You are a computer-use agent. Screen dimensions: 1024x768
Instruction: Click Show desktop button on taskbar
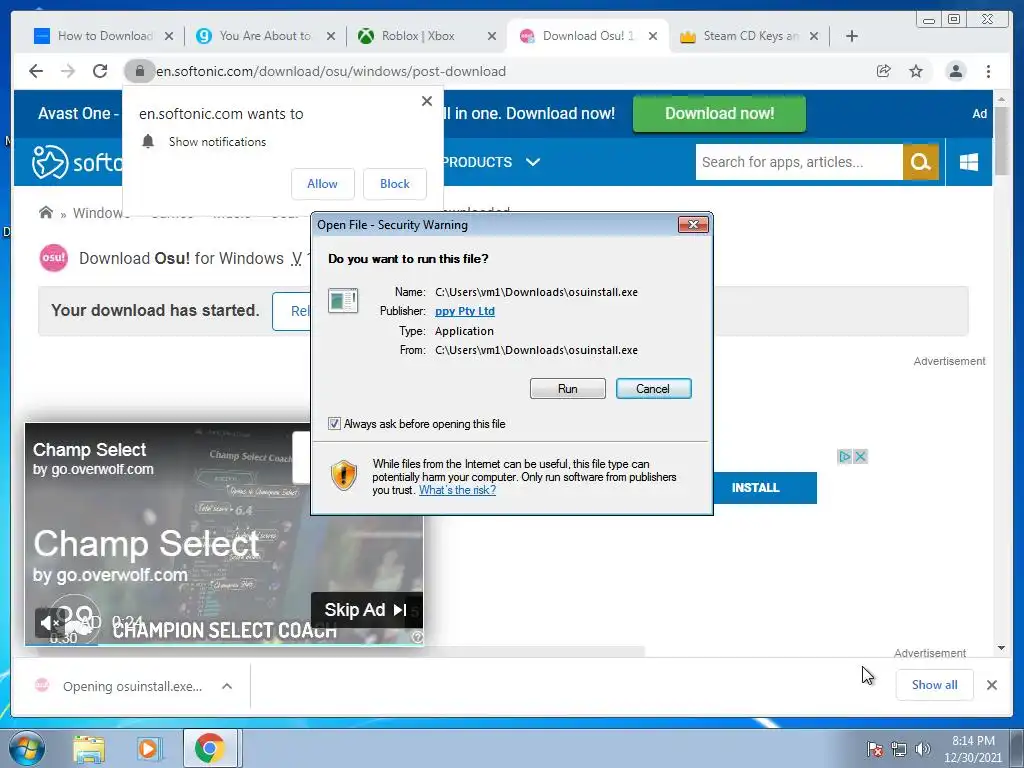[1017, 748]
